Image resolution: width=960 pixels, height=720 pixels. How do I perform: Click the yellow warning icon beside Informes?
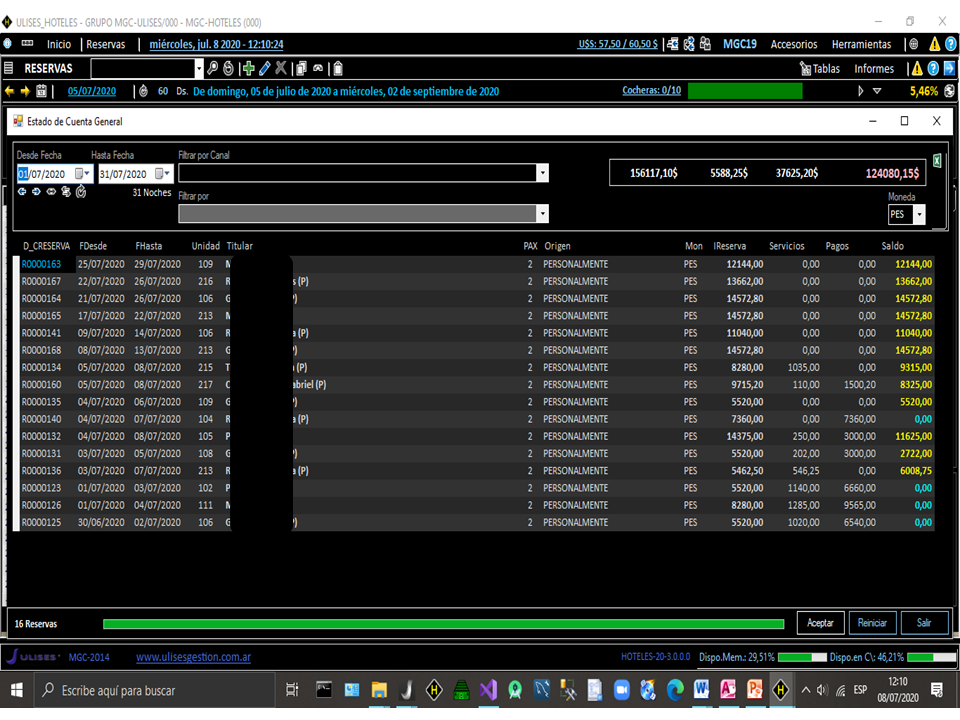click(x=915, y=69)
